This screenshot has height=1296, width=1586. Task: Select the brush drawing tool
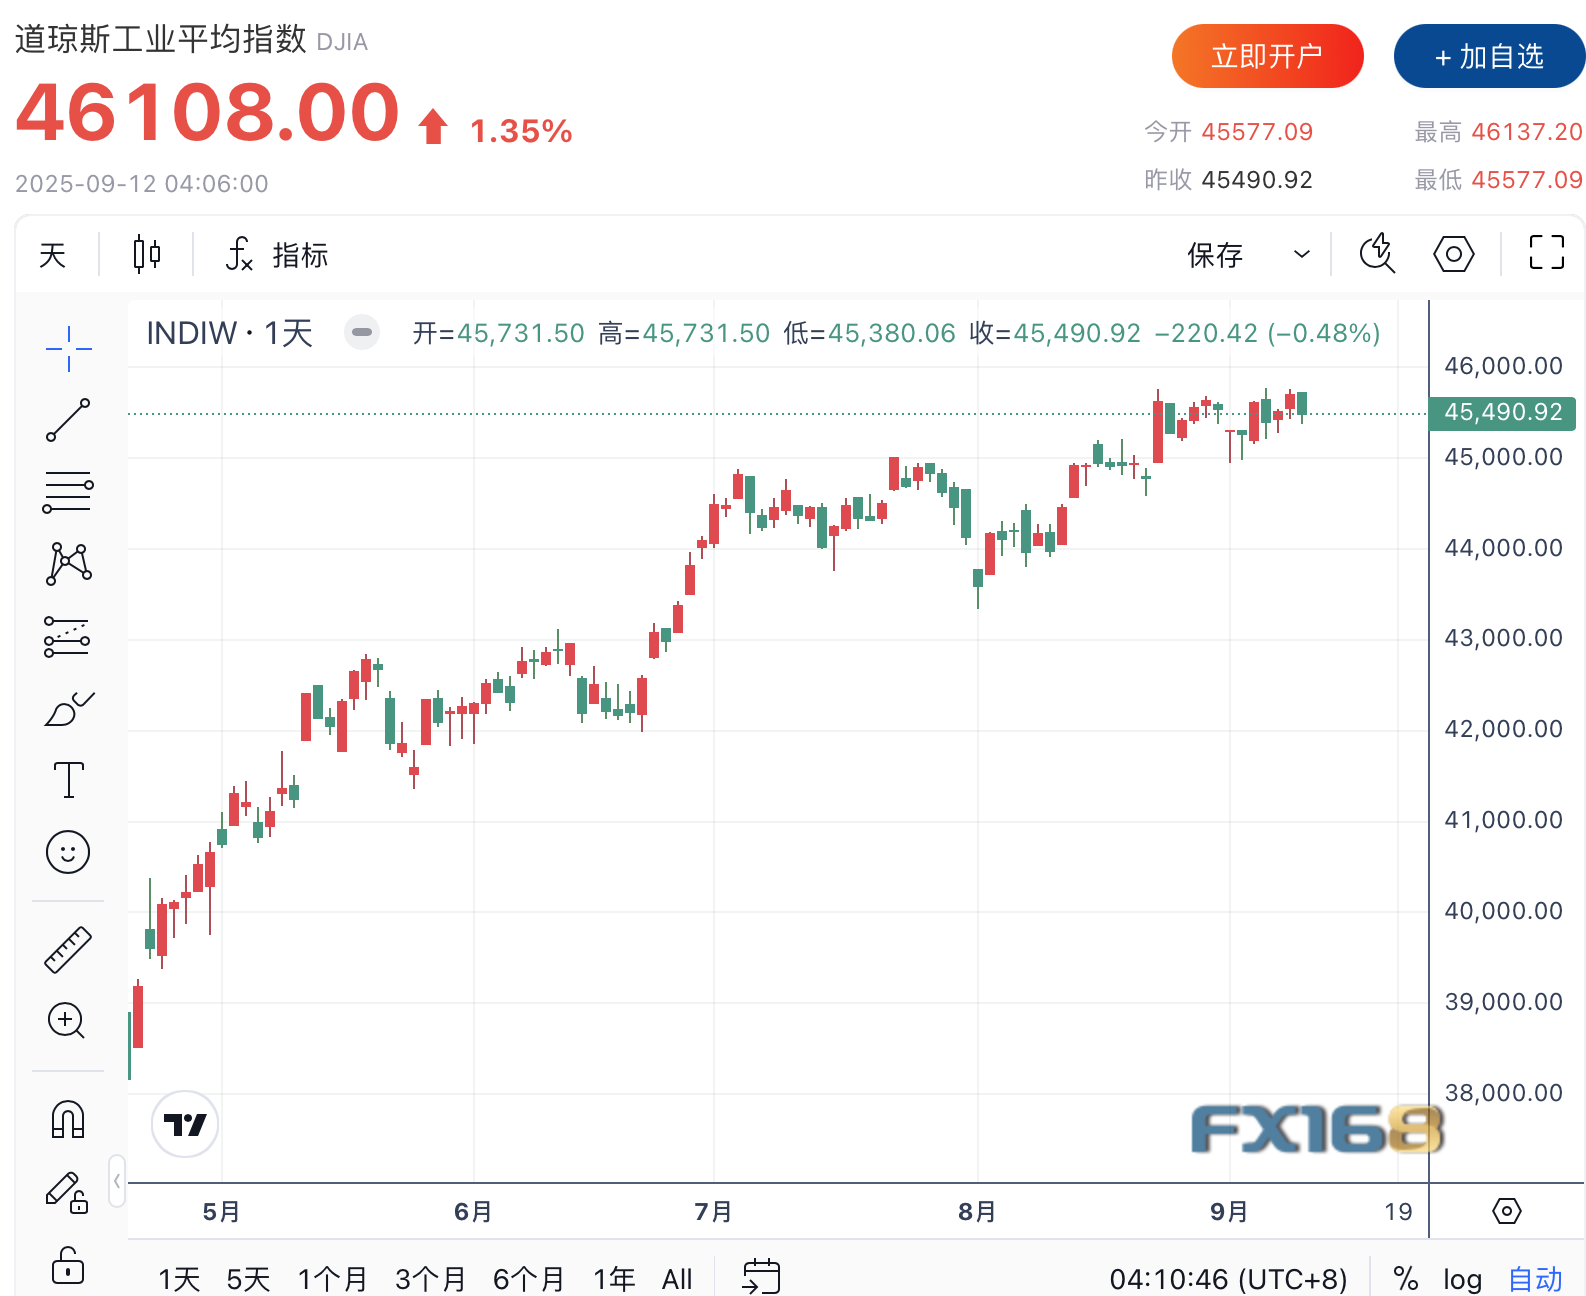pyautogui.click(x=68, y=709)
